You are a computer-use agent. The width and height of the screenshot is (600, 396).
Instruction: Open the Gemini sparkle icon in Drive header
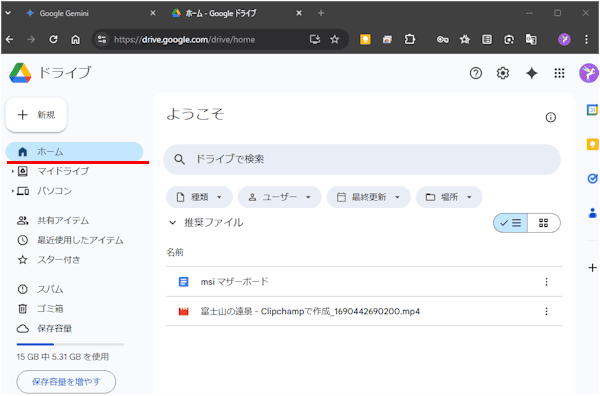point(532,73)
